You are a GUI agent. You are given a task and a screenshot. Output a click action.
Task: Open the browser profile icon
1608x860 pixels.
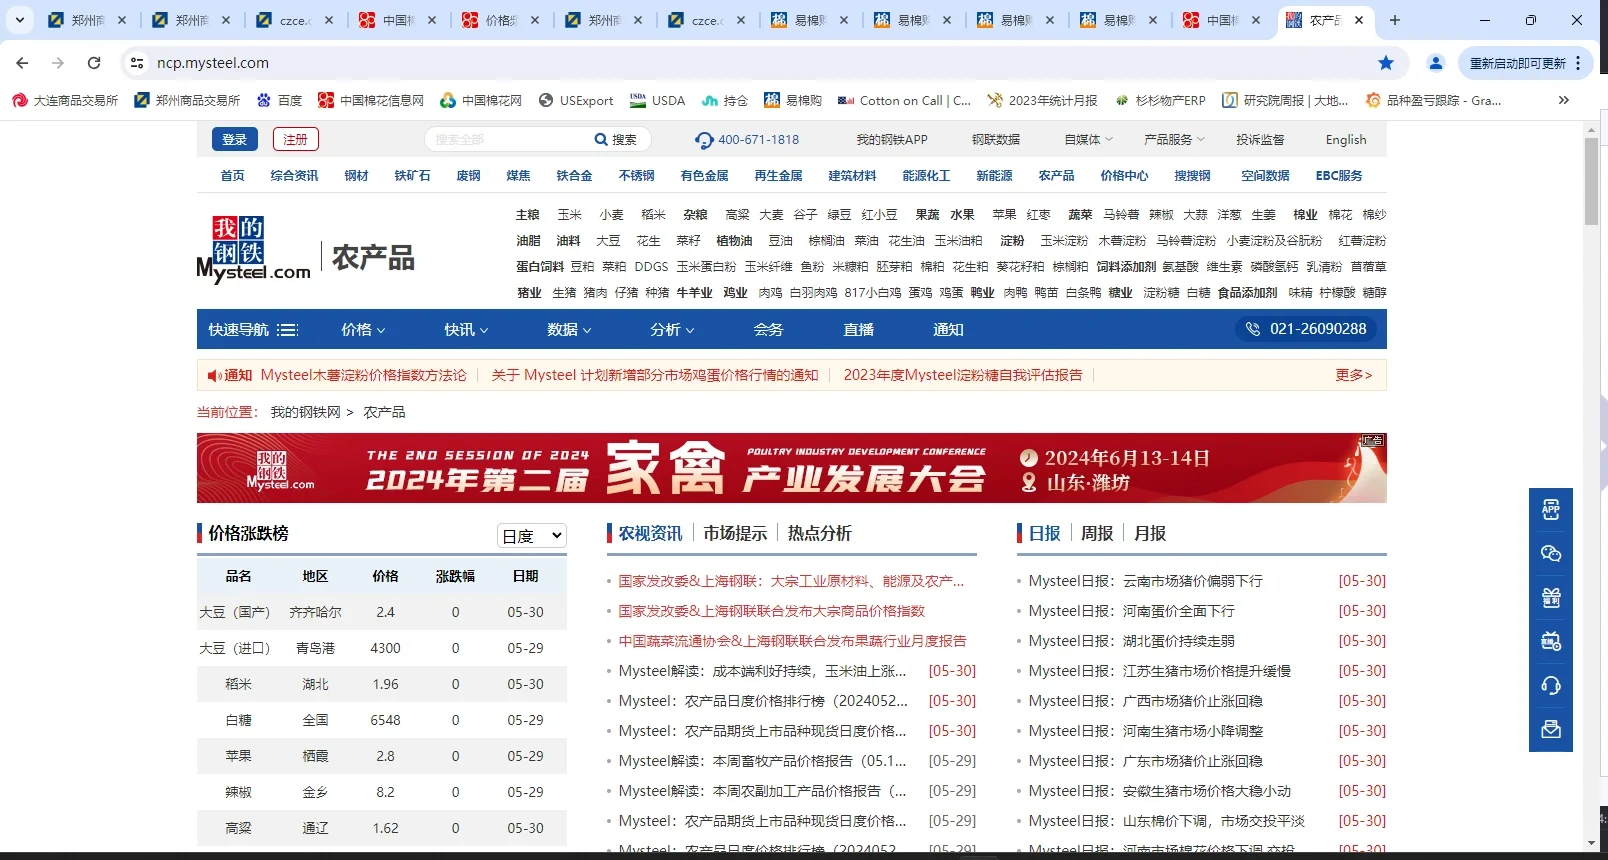tap(1436, 63)
